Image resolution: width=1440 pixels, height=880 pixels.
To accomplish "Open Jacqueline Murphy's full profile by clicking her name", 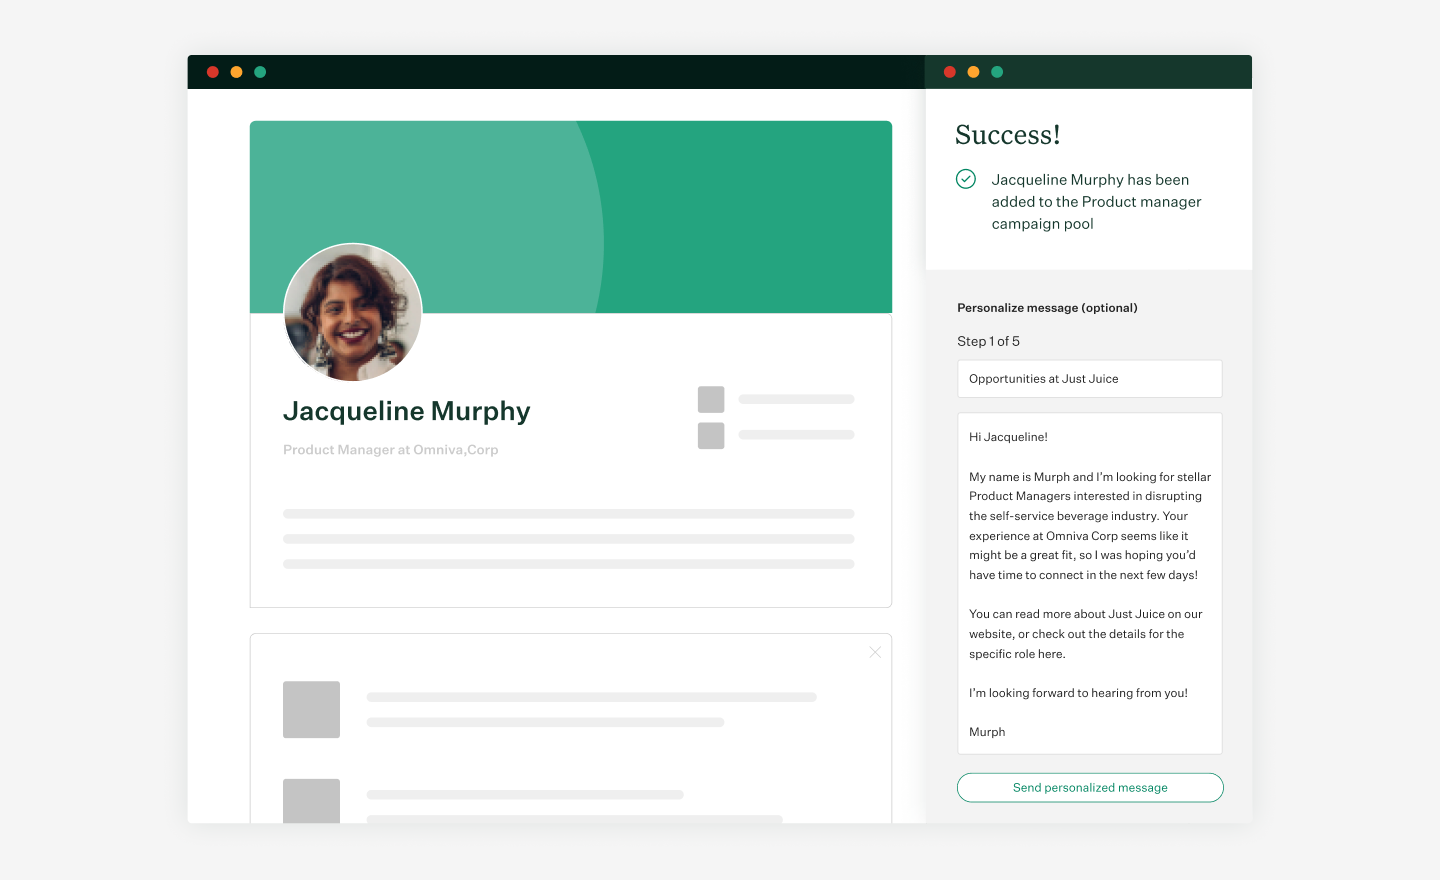I will point(406,411).
